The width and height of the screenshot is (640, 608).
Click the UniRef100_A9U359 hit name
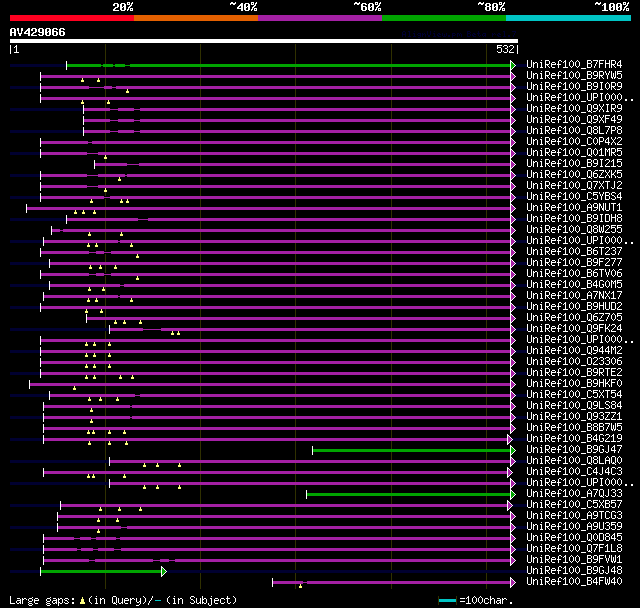click(574, 527)
